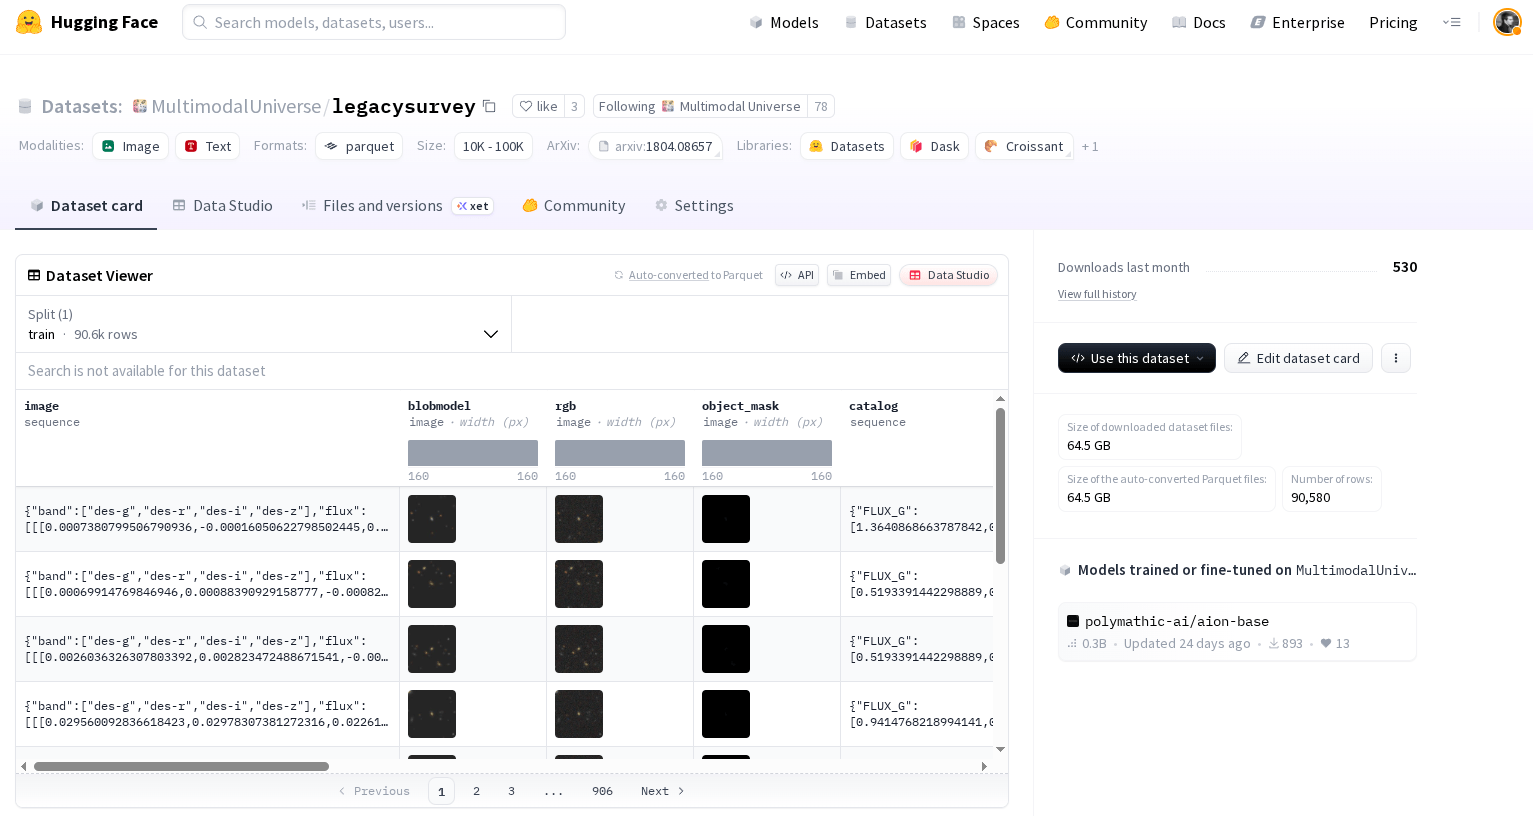Switch to the Dataset card tab

click(x=86, y=205)
